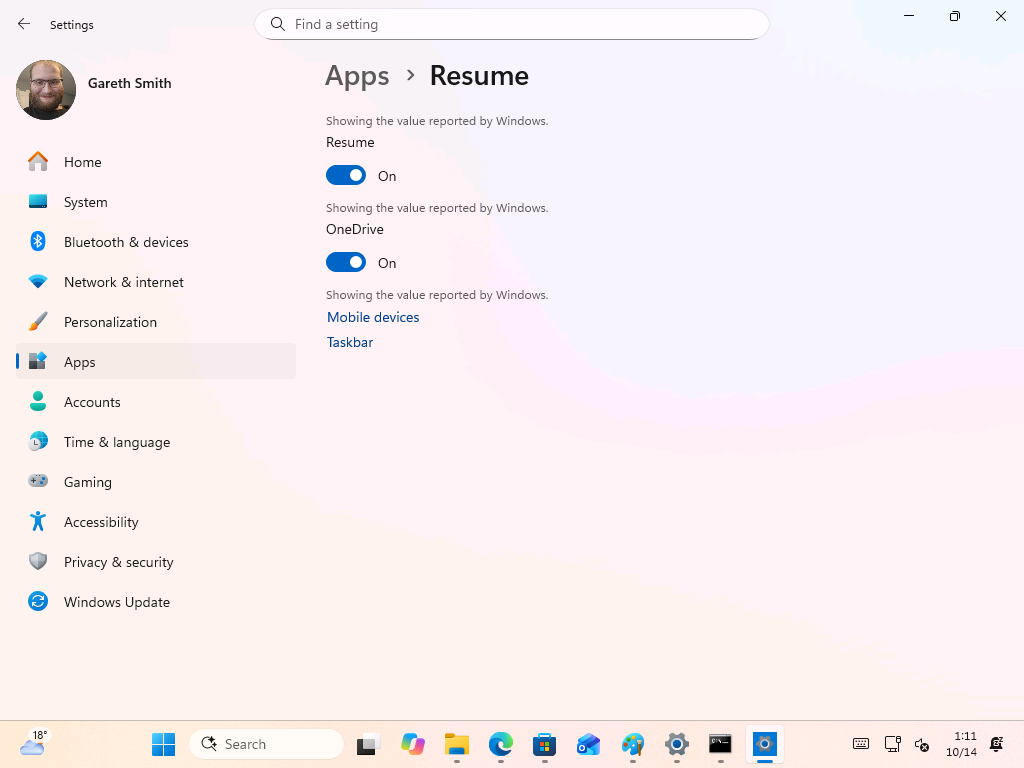Click the Accounts person icon
The height and width of the screenshot is (768, 1024).
(x=38, y=402)
